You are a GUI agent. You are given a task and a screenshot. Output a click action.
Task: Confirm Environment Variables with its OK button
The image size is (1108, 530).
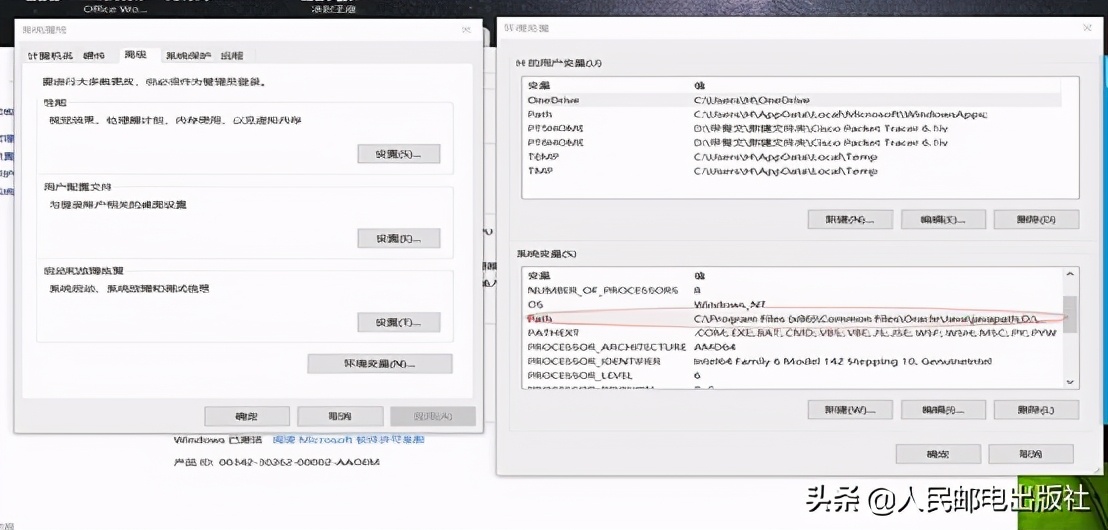click(938, 454)
